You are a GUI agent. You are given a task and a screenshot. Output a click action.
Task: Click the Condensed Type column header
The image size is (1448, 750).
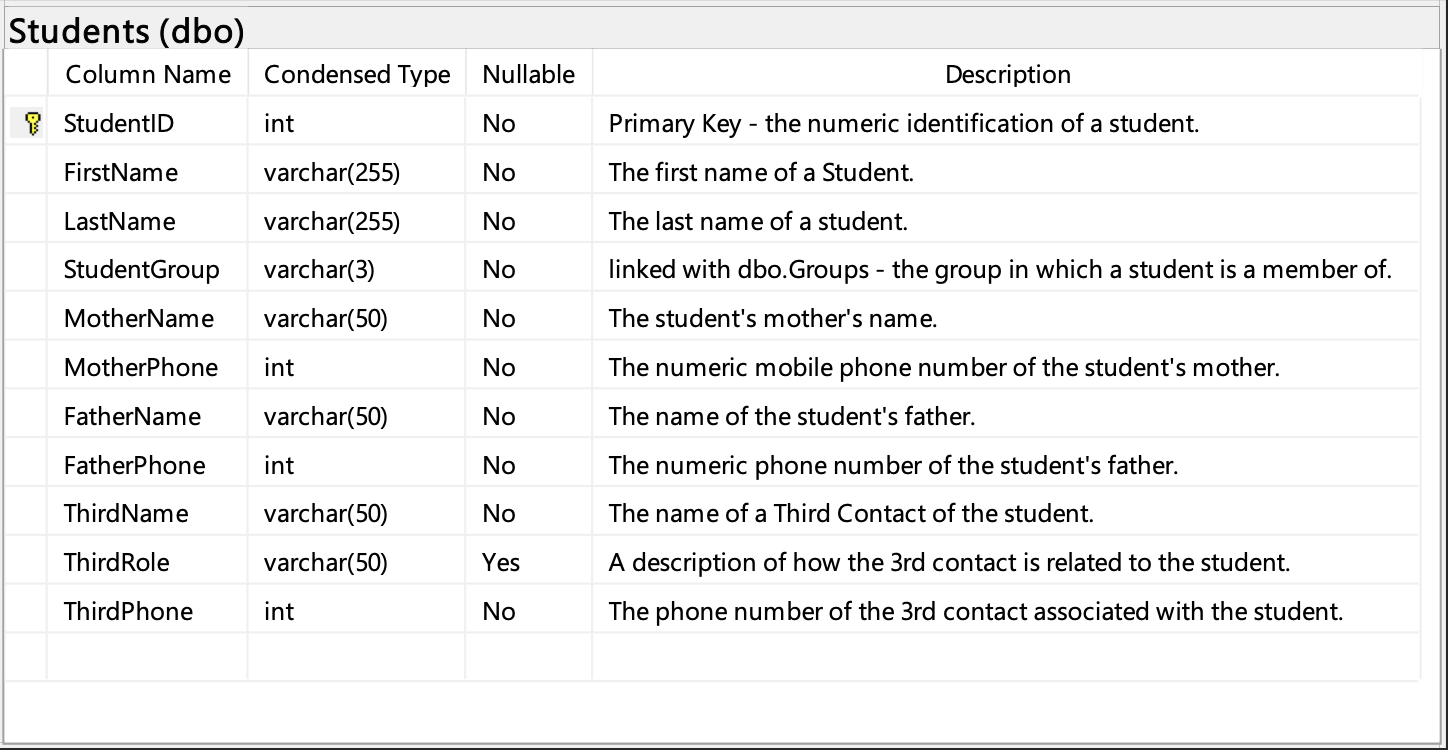[357, 75]
